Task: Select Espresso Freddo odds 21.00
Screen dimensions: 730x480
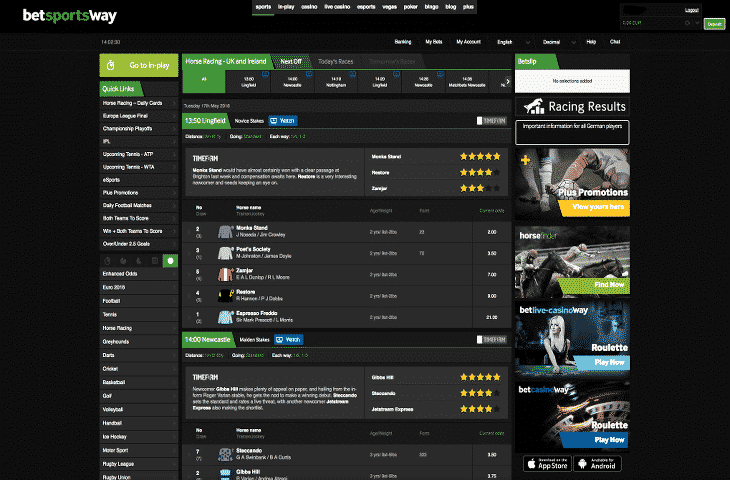Action: click(x=492, y=317)
